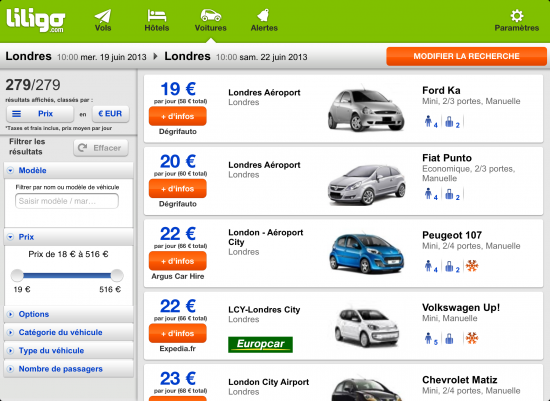Click Peugeot 107 air conditioning snowflake
This screenshot has height=401, width=550.
pyautogui.click(x=472, y=266)
